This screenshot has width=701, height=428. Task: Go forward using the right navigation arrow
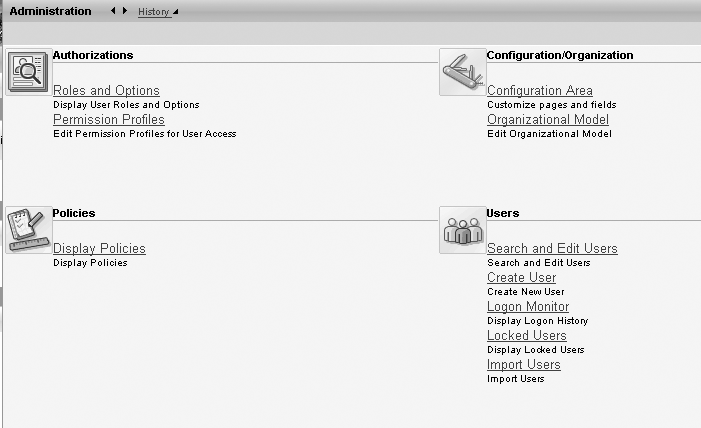point(125,11)
